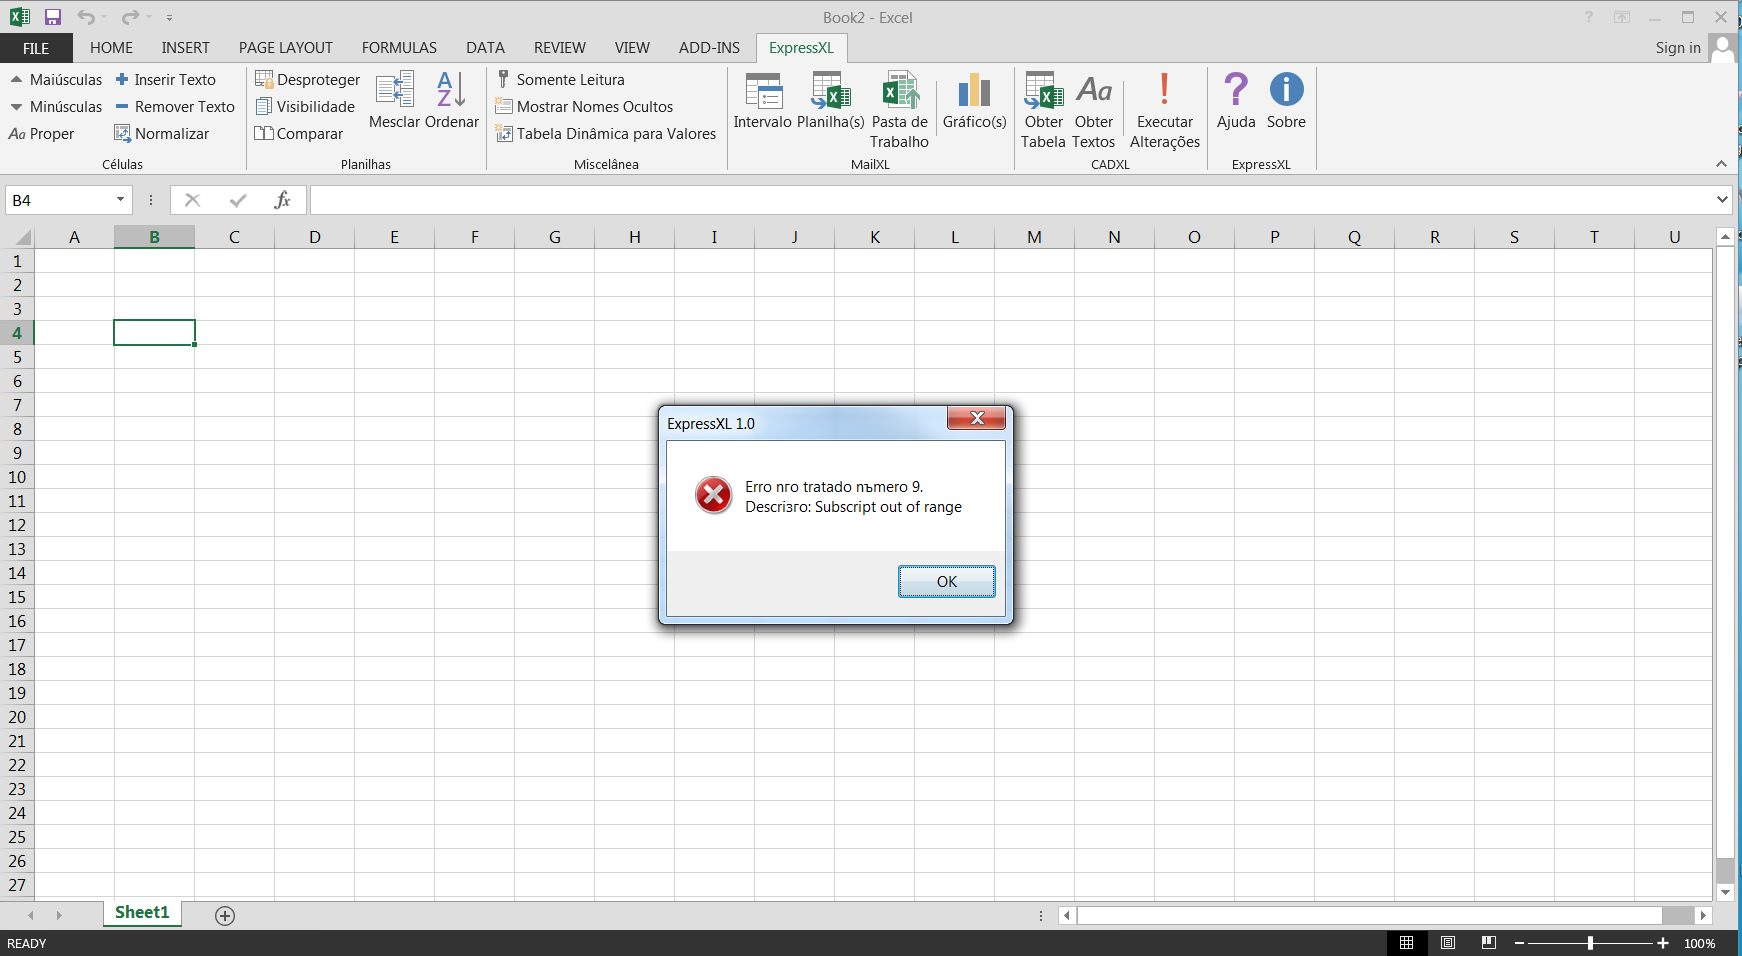
Task: Click Remover Texto command
Action: click(175, 107)
